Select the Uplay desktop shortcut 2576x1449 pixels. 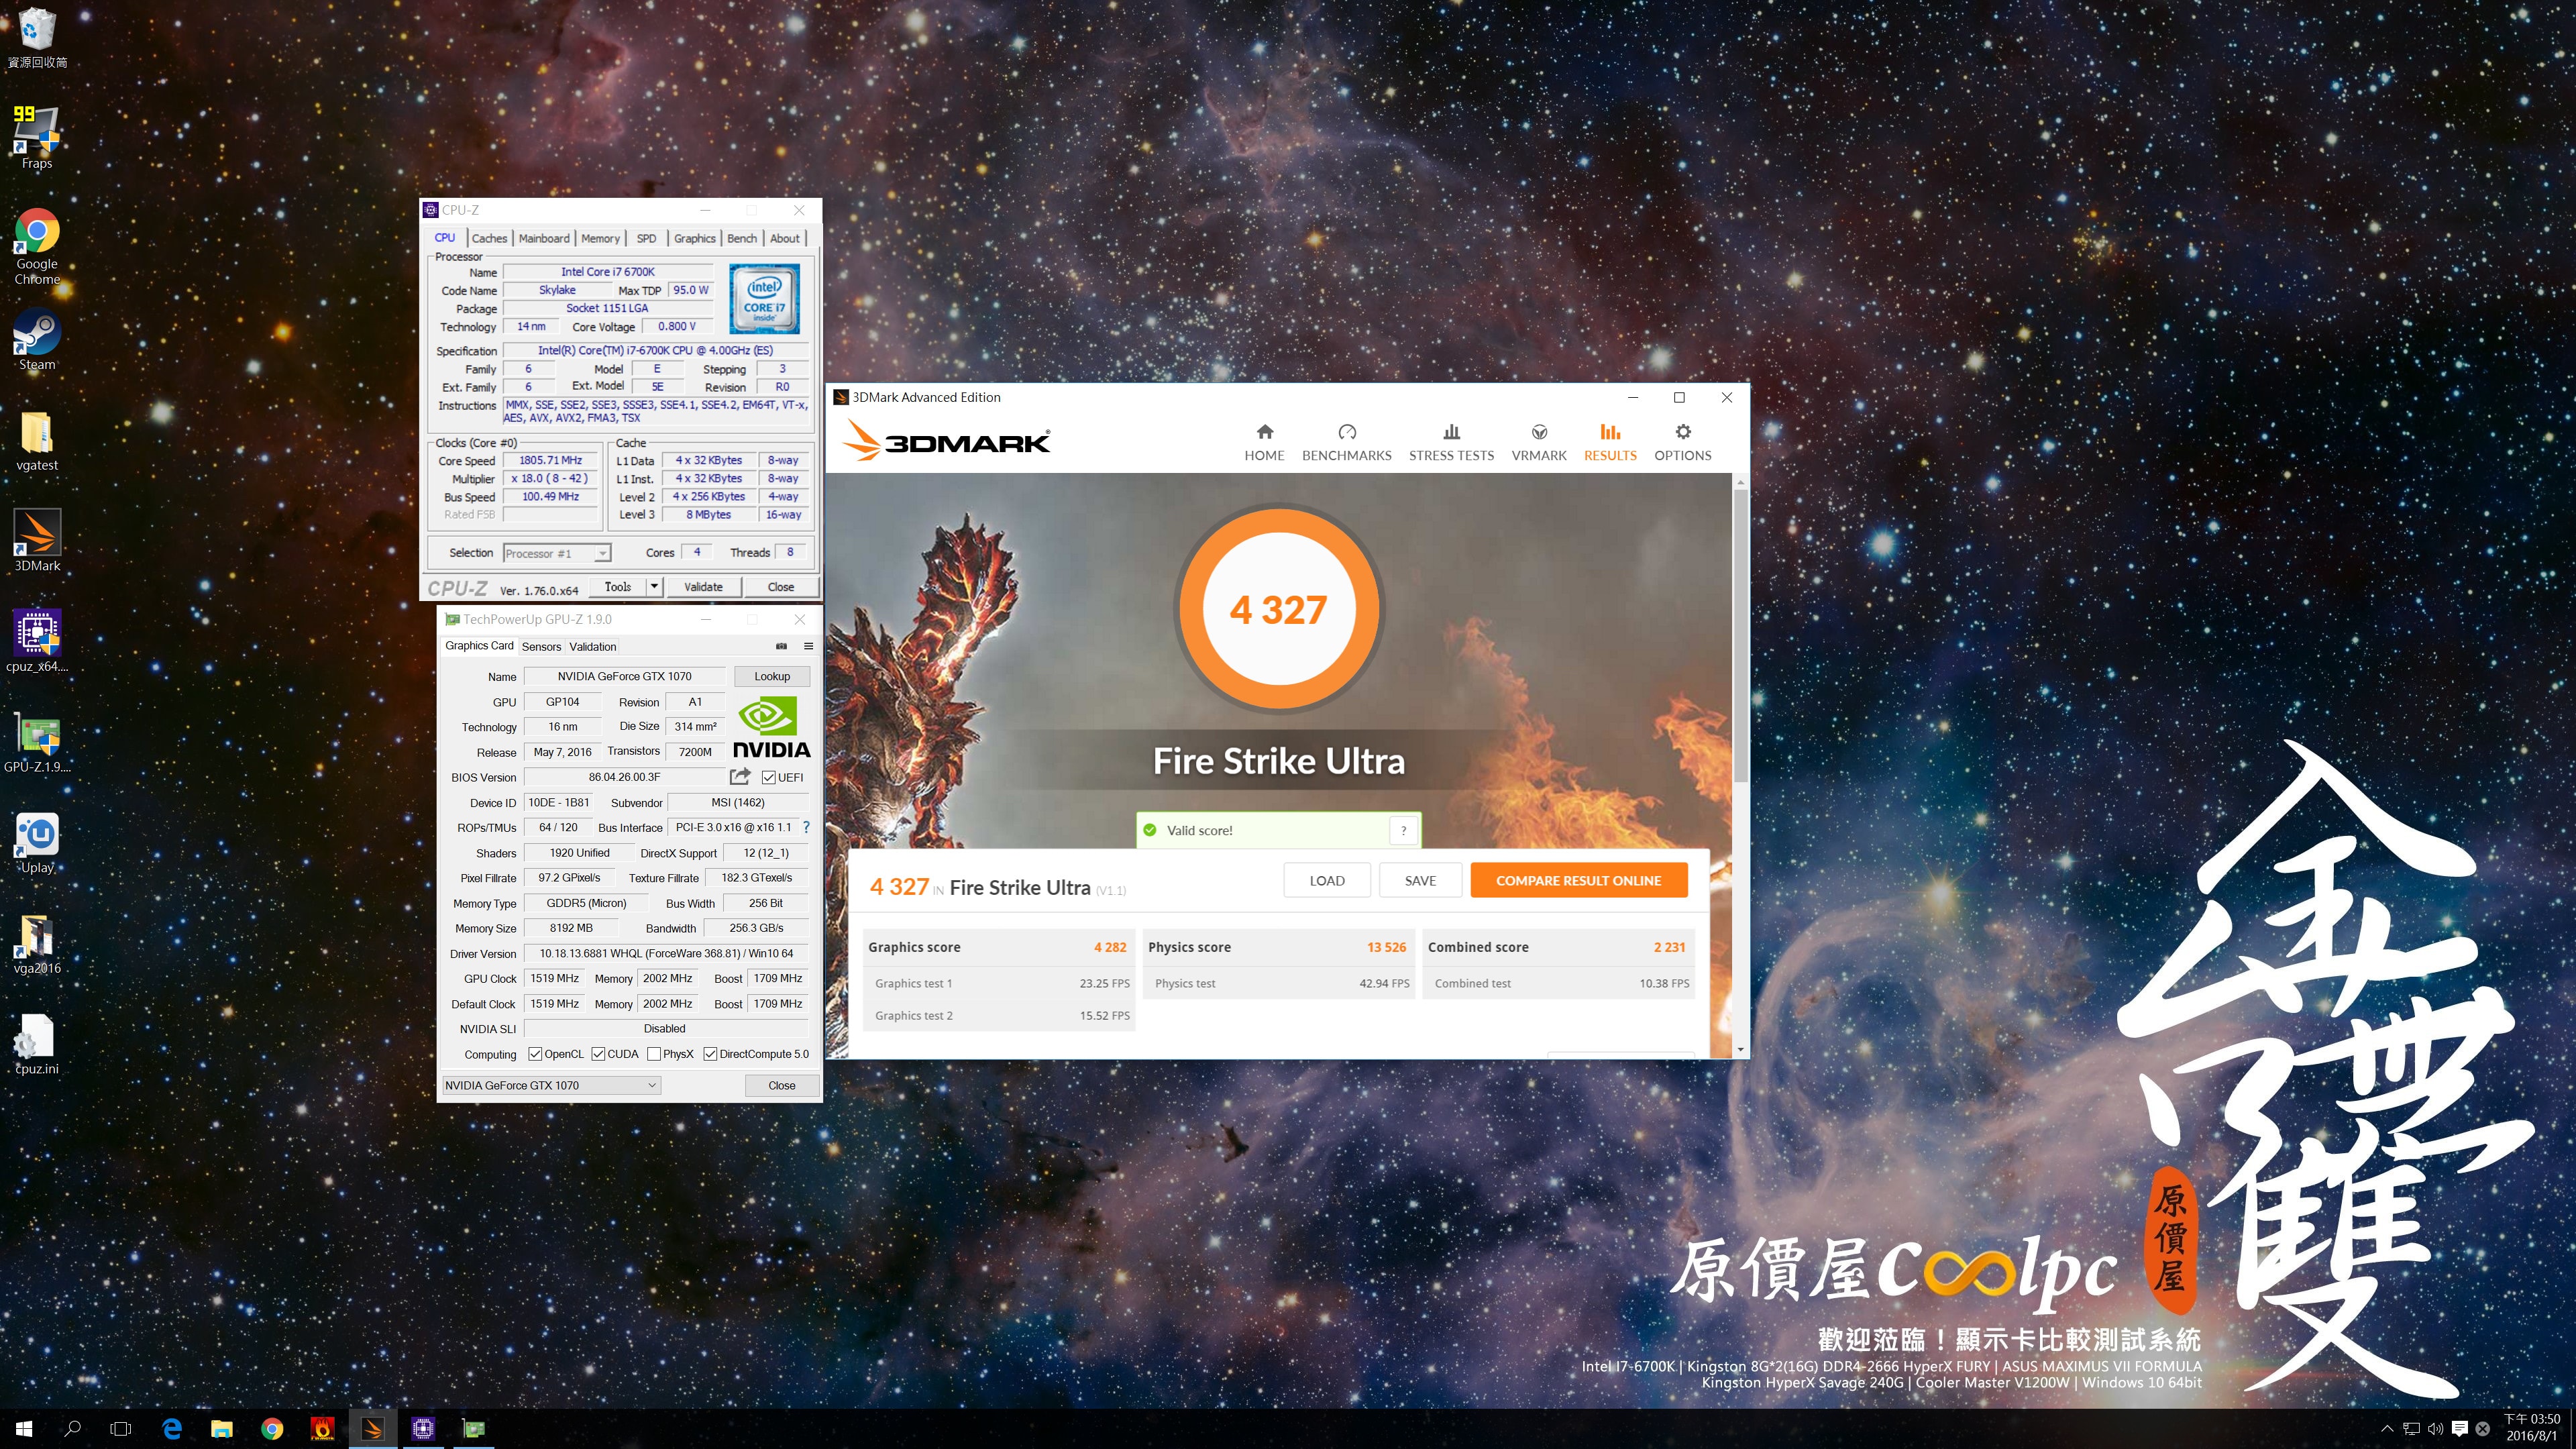coord(37,843)
